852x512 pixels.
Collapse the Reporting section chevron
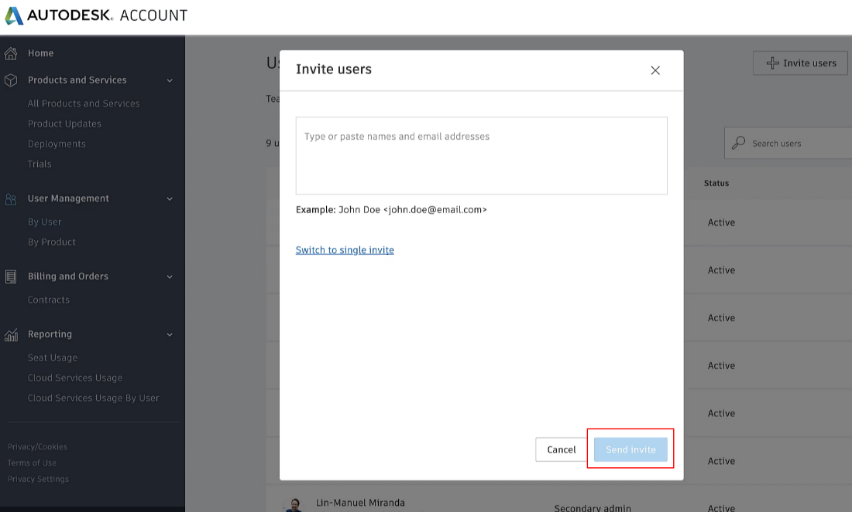[169, 335]
